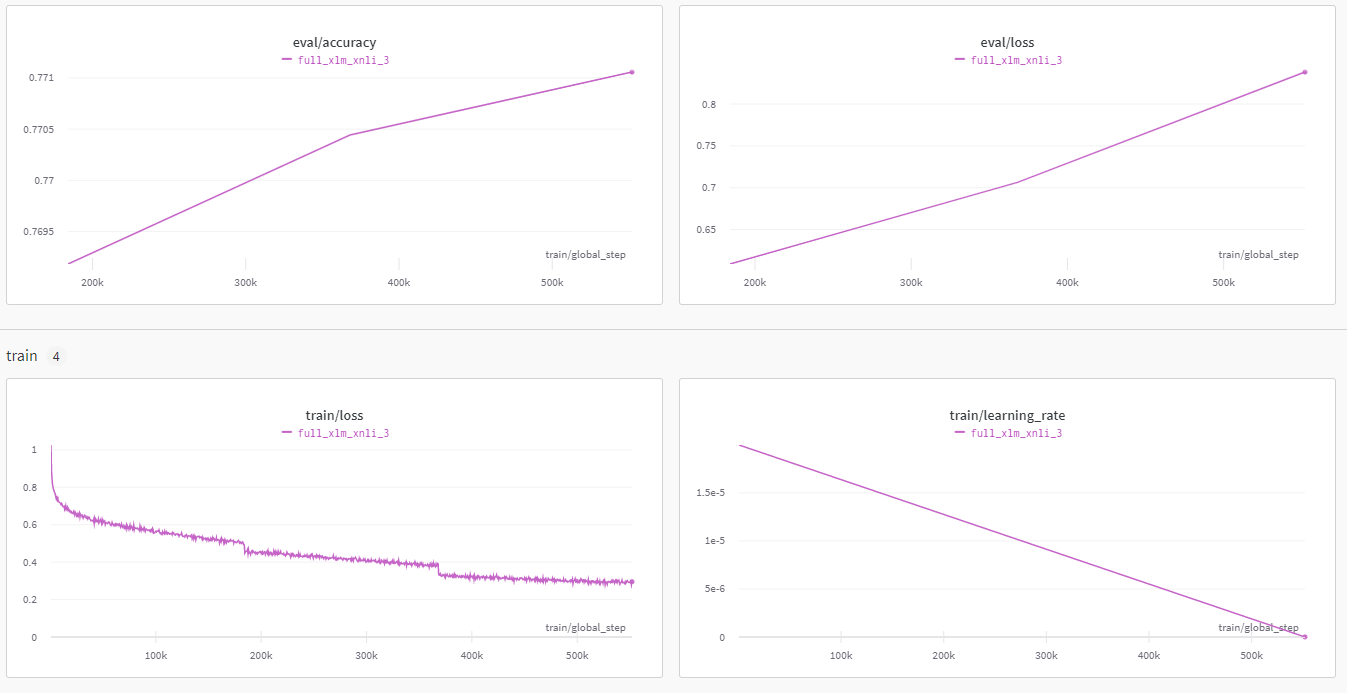The image size is (1347, 693).
Task: Select full_xlm_xnli_3 legend in eval/loss chart
Action: point(1016,60)
